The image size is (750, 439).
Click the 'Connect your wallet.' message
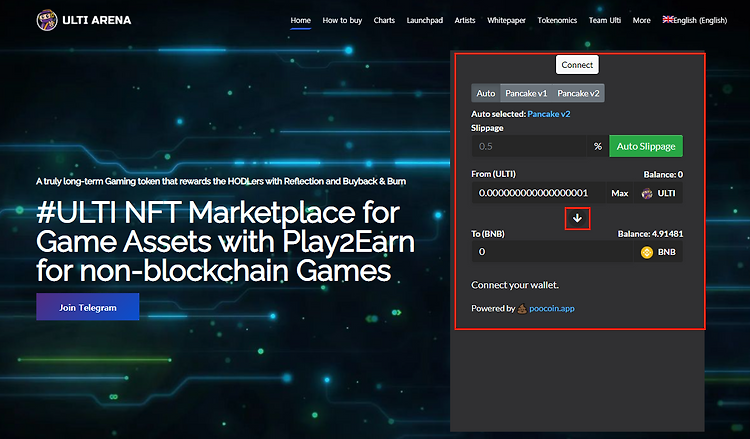[x=515, y=285]
